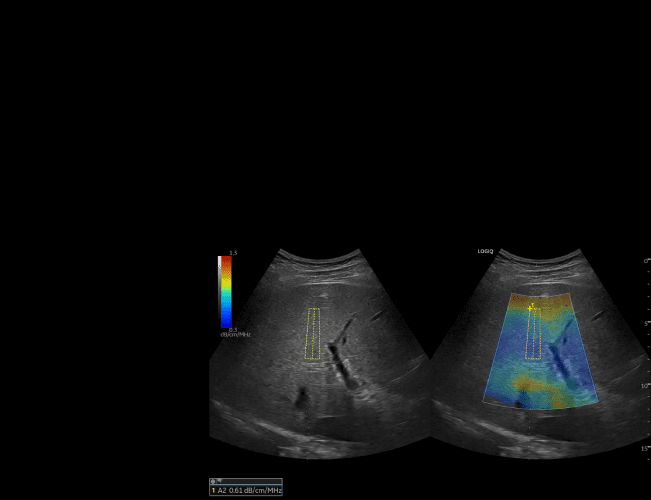The height and width of the screenshot is (500, 651).
Task: Select the yellow ROI box on color map image
Action: [533, 334]
